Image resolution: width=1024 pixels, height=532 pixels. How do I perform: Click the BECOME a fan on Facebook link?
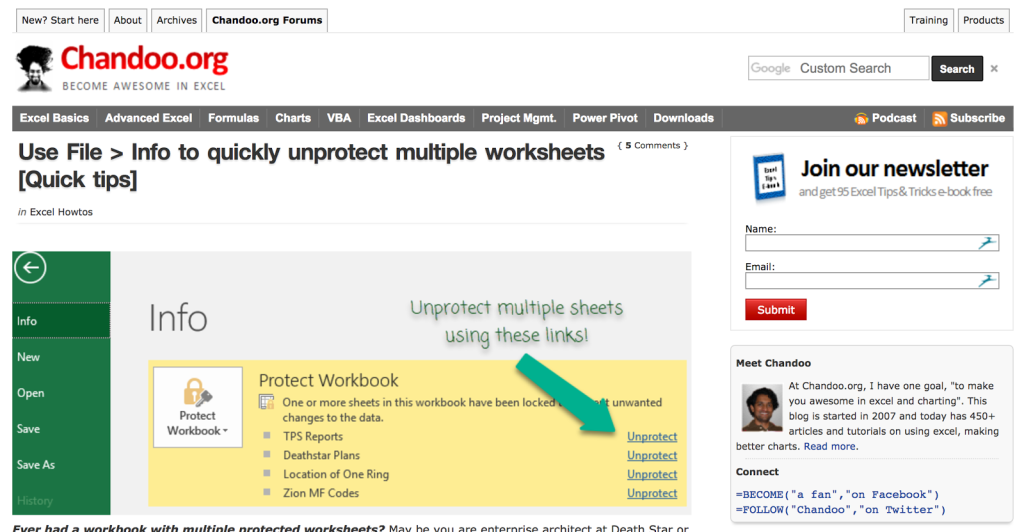[x=837, y=495]
